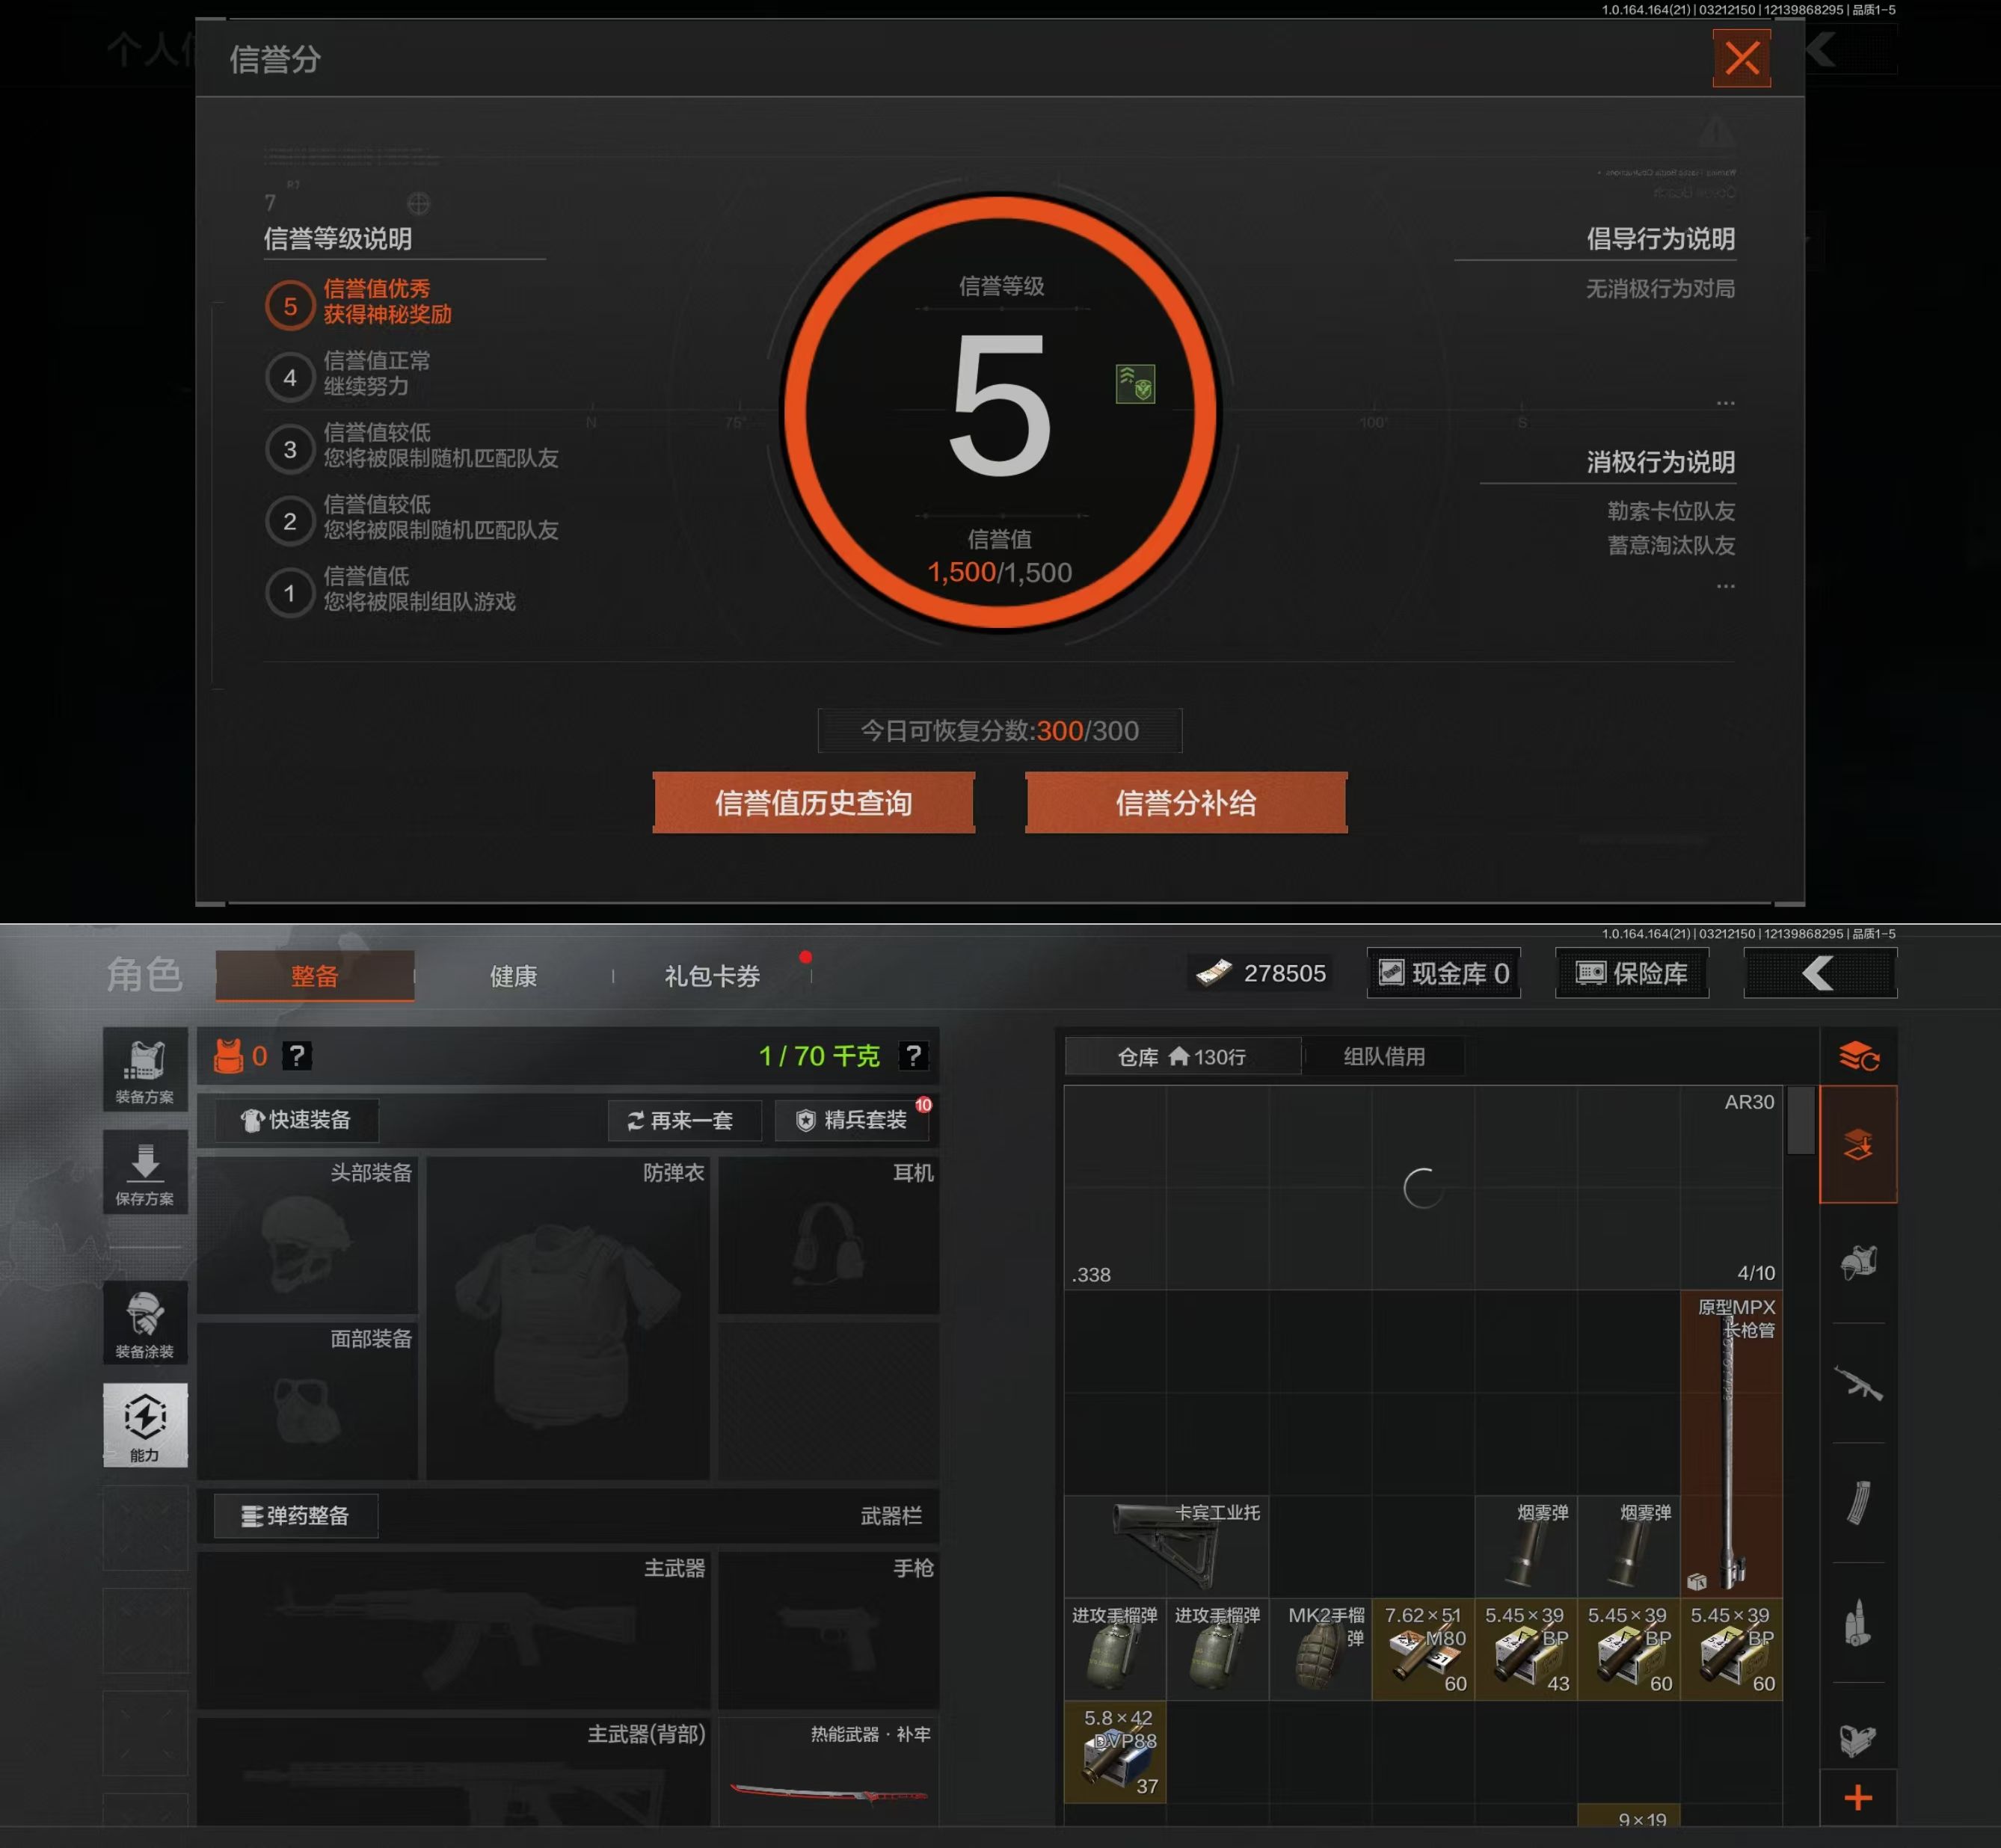Image resolution: width=2001 pixels, height=1848 pixels.
Task: Expand ellipsis under 倡导行为说明
Action: (x=1725, y=403)
